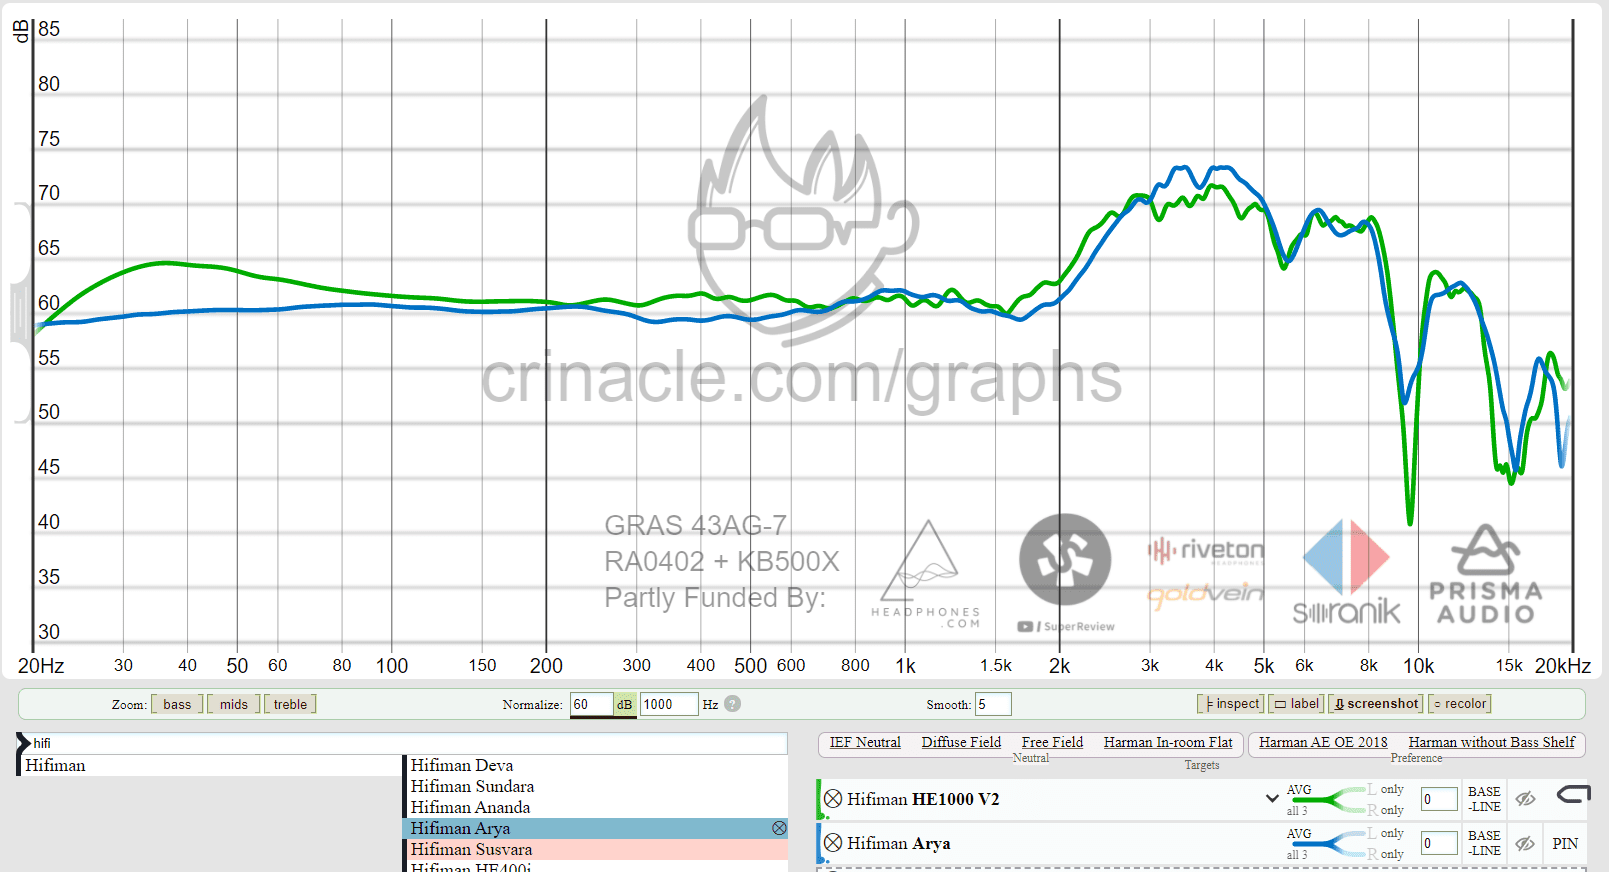Select Hifiman Deva from the list
This screenshot has height=872, width=1609.
point(597,765)
